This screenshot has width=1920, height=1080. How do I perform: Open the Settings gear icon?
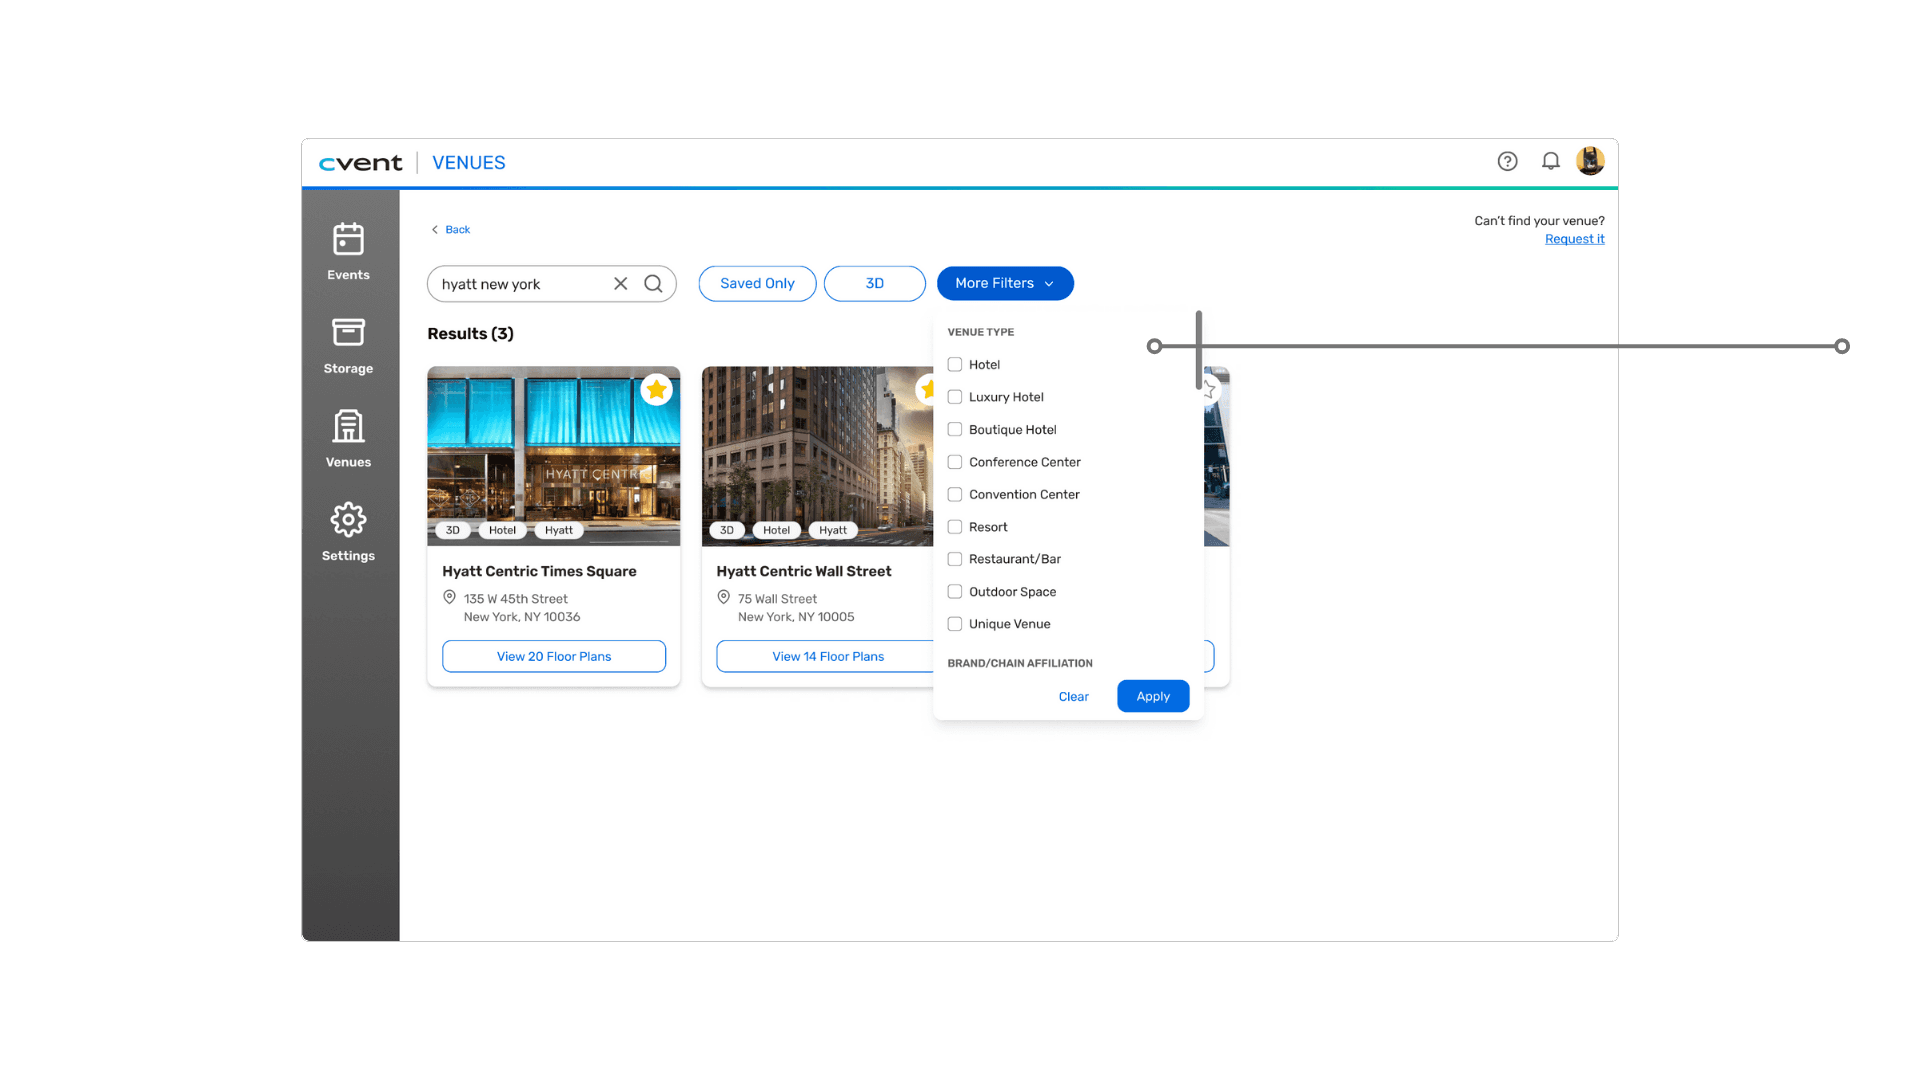tap(348, 520)
